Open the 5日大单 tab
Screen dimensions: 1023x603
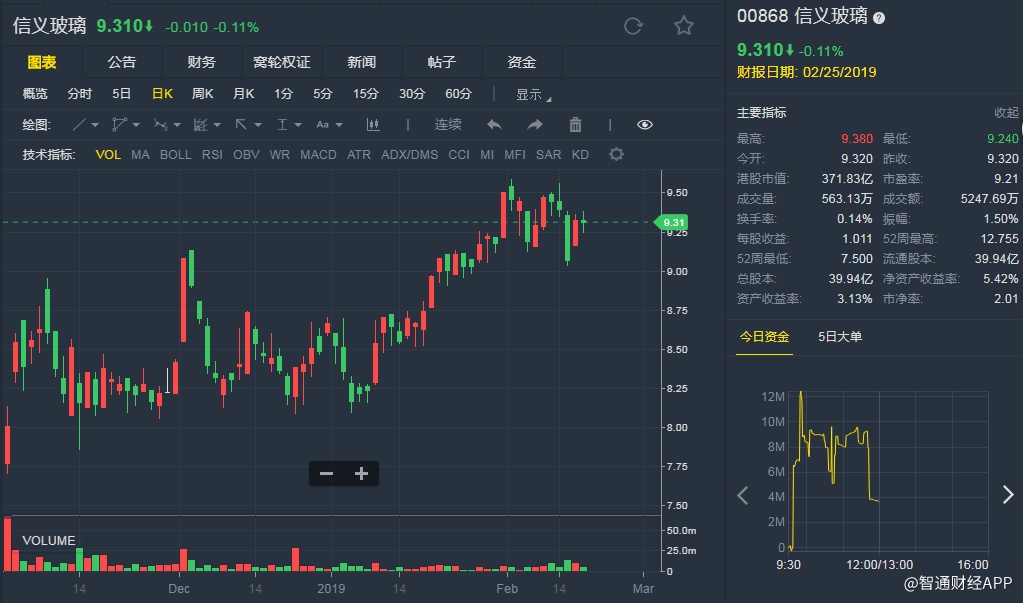pyautogui.click(x=841, y=336)
